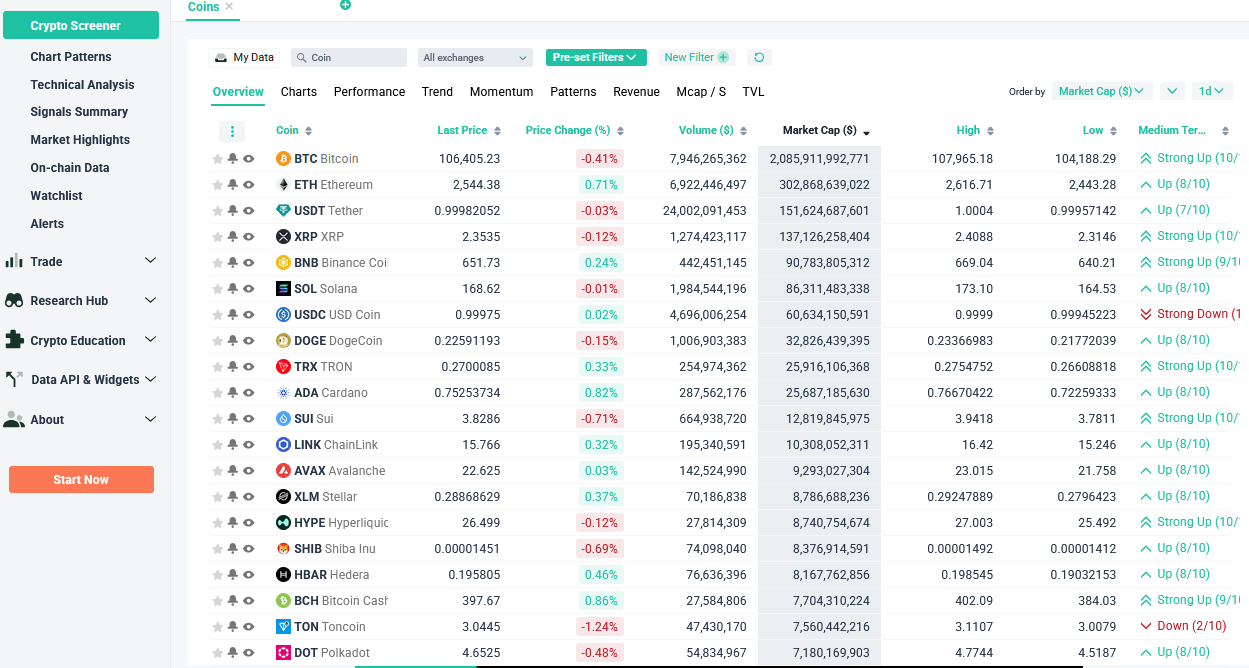Click the Start Now button
Viewport: 1249px width, 668px height.
pyautogui.click(x=81, y=480)
